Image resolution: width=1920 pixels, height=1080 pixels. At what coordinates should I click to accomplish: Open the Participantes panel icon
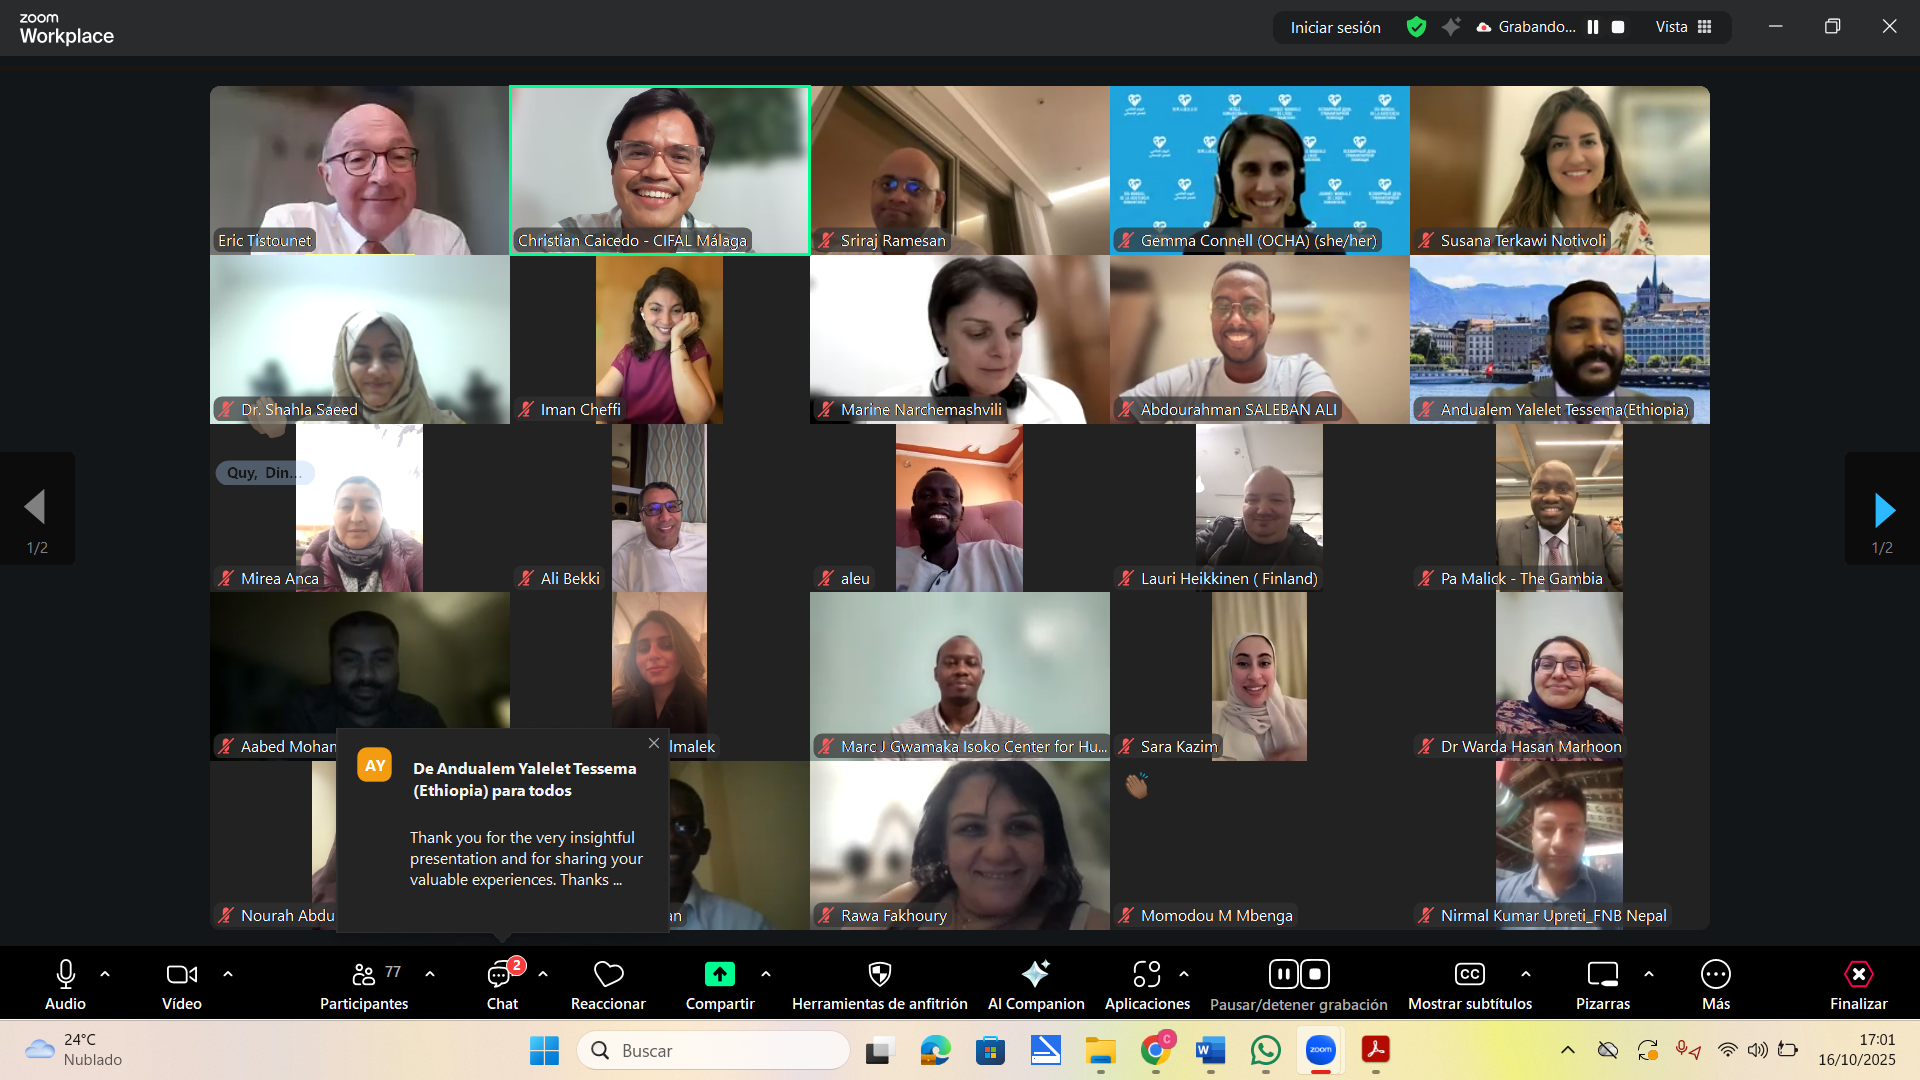(364, 974)
